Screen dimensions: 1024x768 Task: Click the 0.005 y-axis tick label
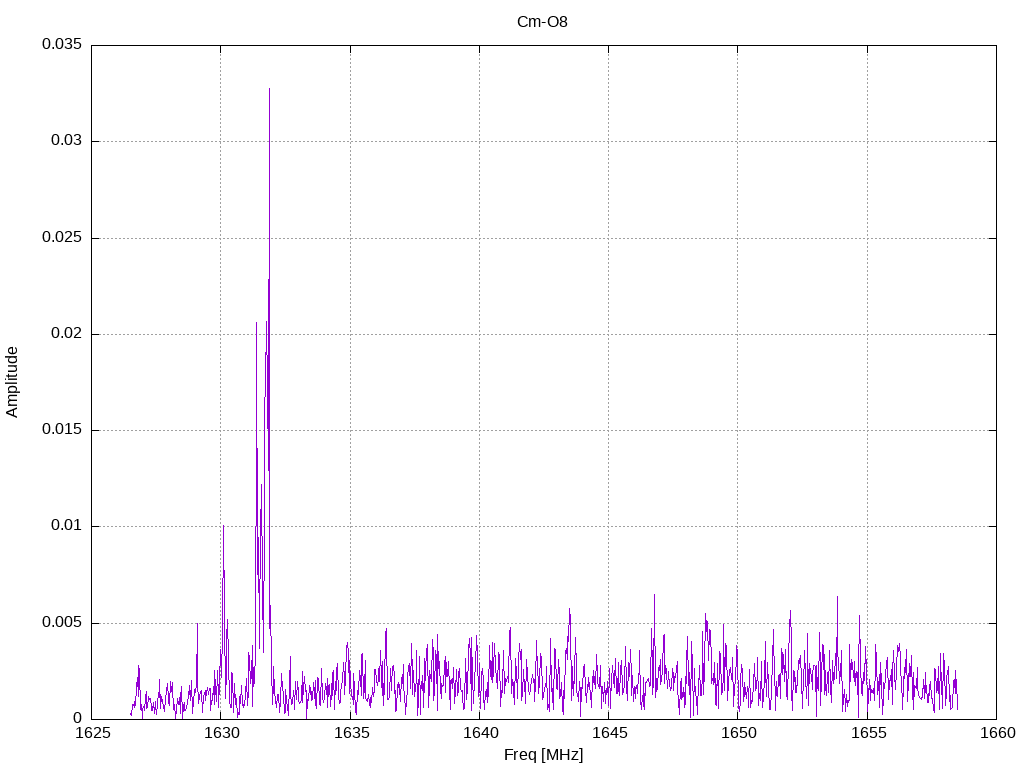(61, 623)
